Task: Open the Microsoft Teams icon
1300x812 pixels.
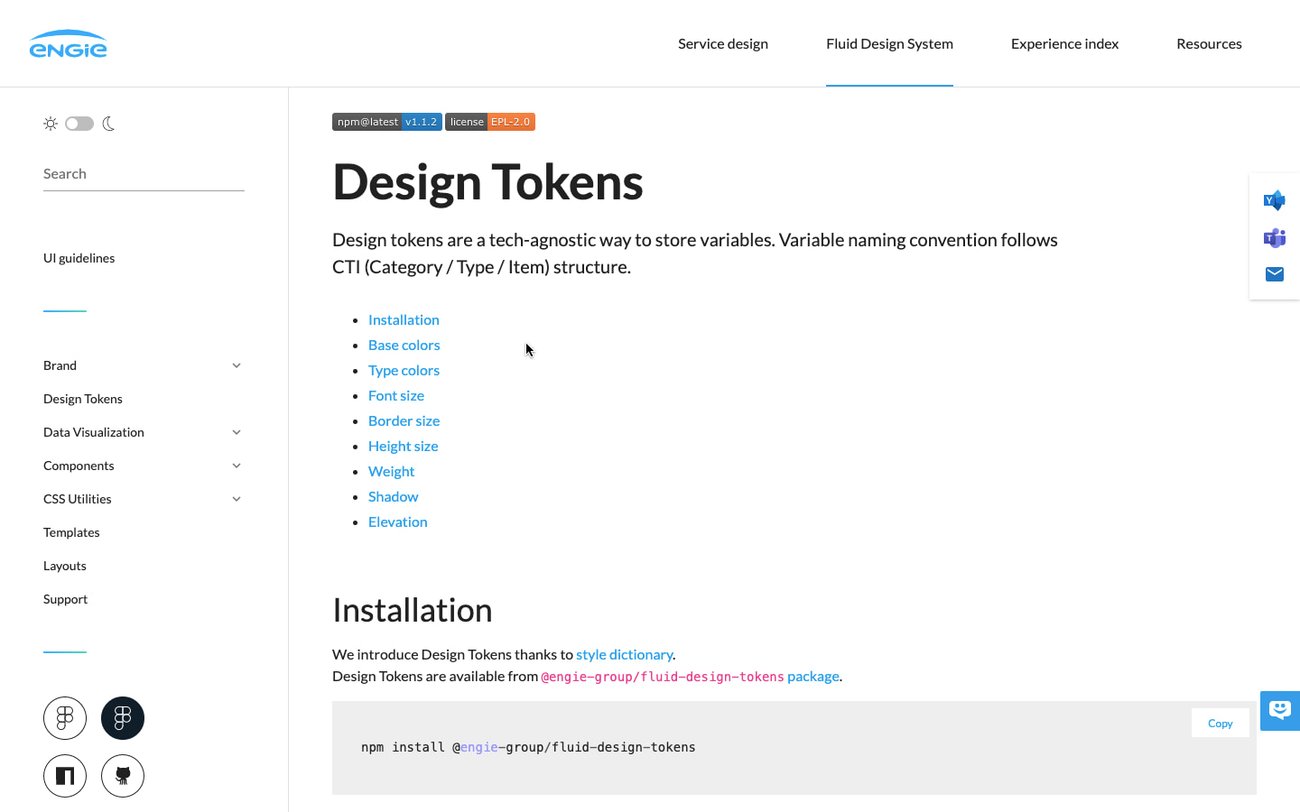Action: (1274, 237)
